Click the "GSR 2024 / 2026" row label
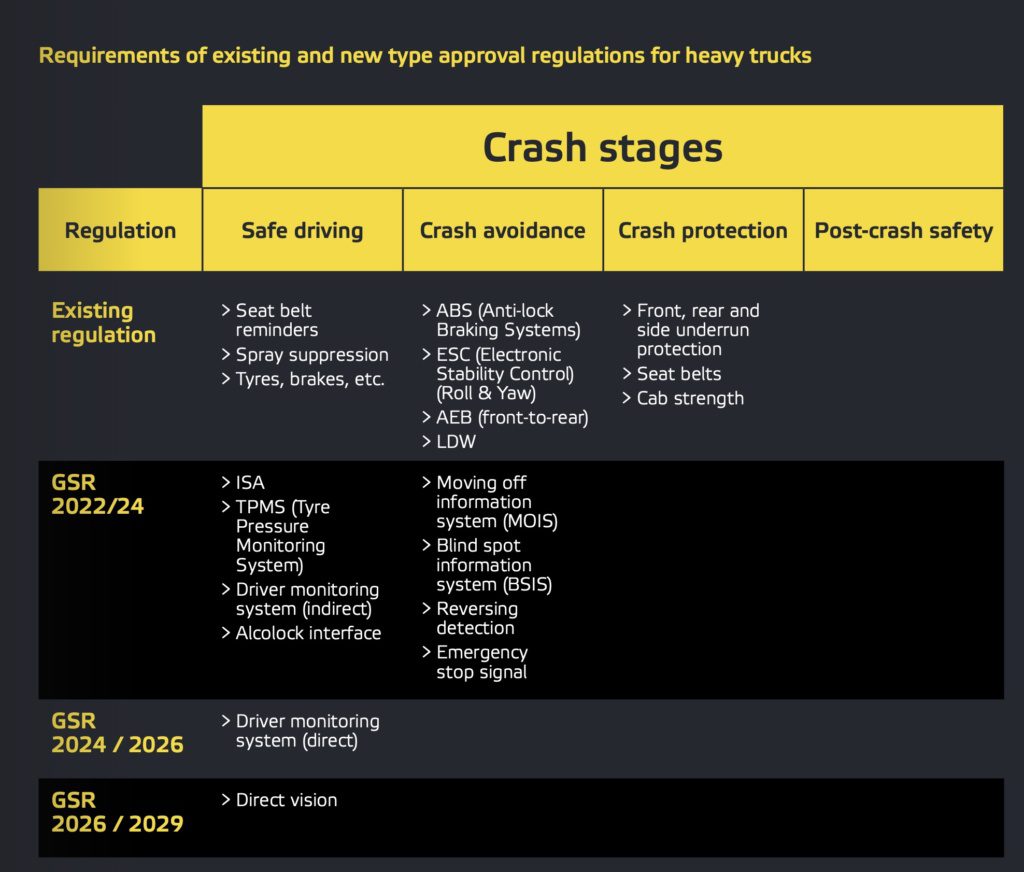This screenshot has width=1024, height=872. pos(117,732)
